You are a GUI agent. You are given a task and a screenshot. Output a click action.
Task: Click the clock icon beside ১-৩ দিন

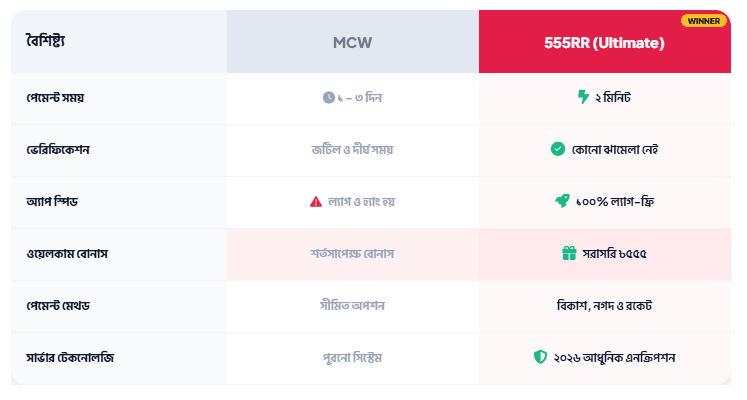pos(329,97)
